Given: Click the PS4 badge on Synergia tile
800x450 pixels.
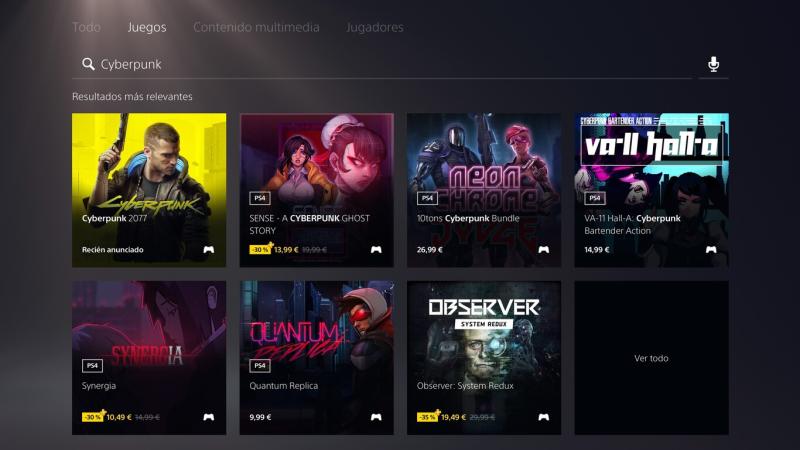Looking at the screenshot, I should pos(92,365).
